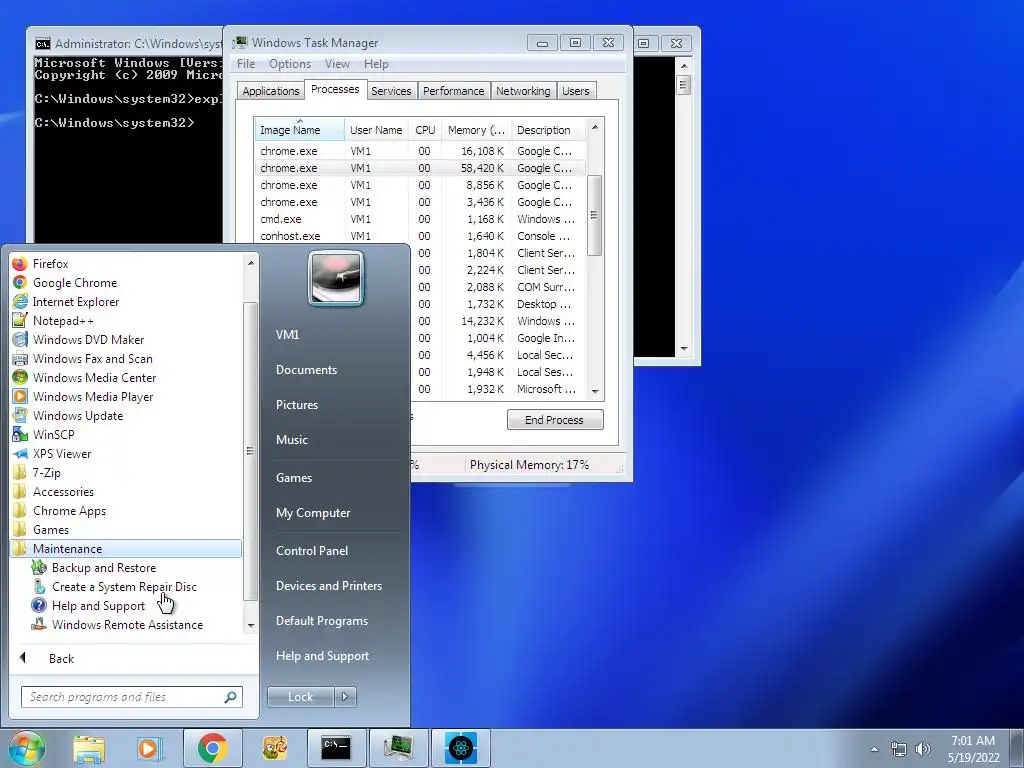Open Devices and Printers
The width and height of the screenshot is (1024, 768).
coord(328,586)
